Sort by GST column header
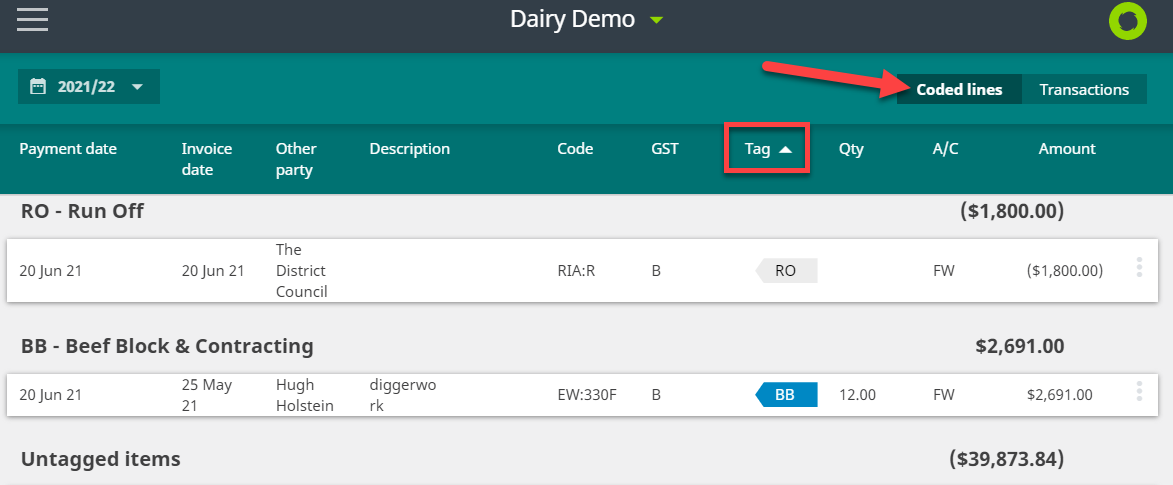Image resolution: width=1173 pixels, height=485 pixels. click(665, 149)
